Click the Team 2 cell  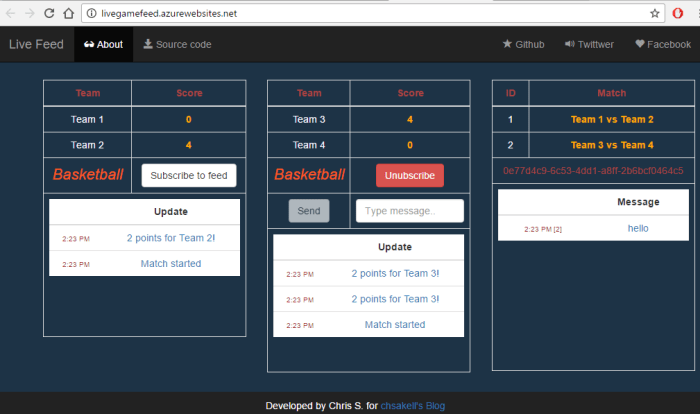[88, 145]
